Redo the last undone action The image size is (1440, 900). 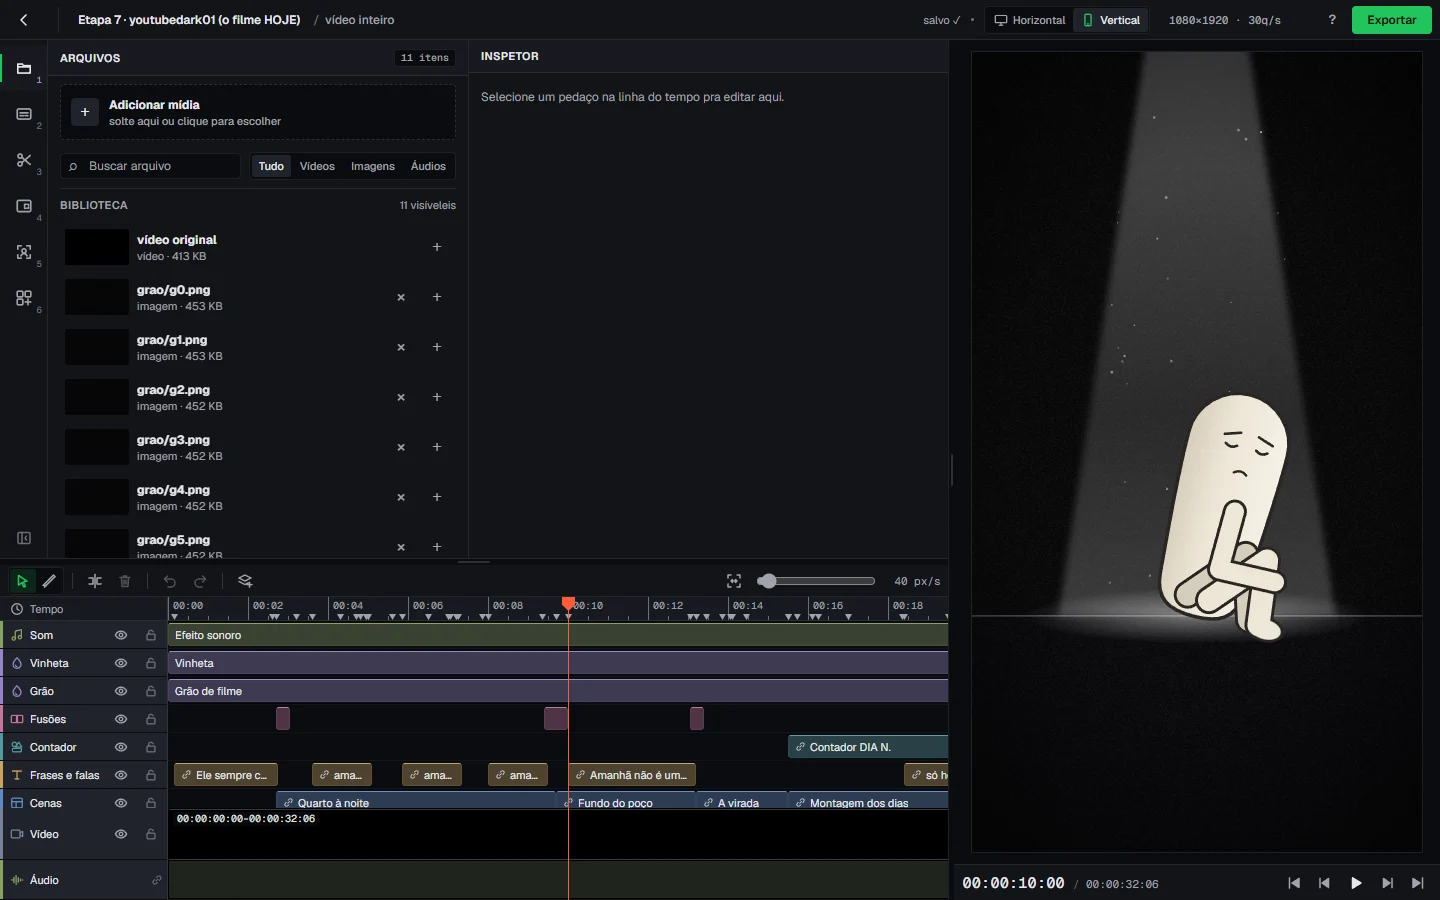(200, 581)
